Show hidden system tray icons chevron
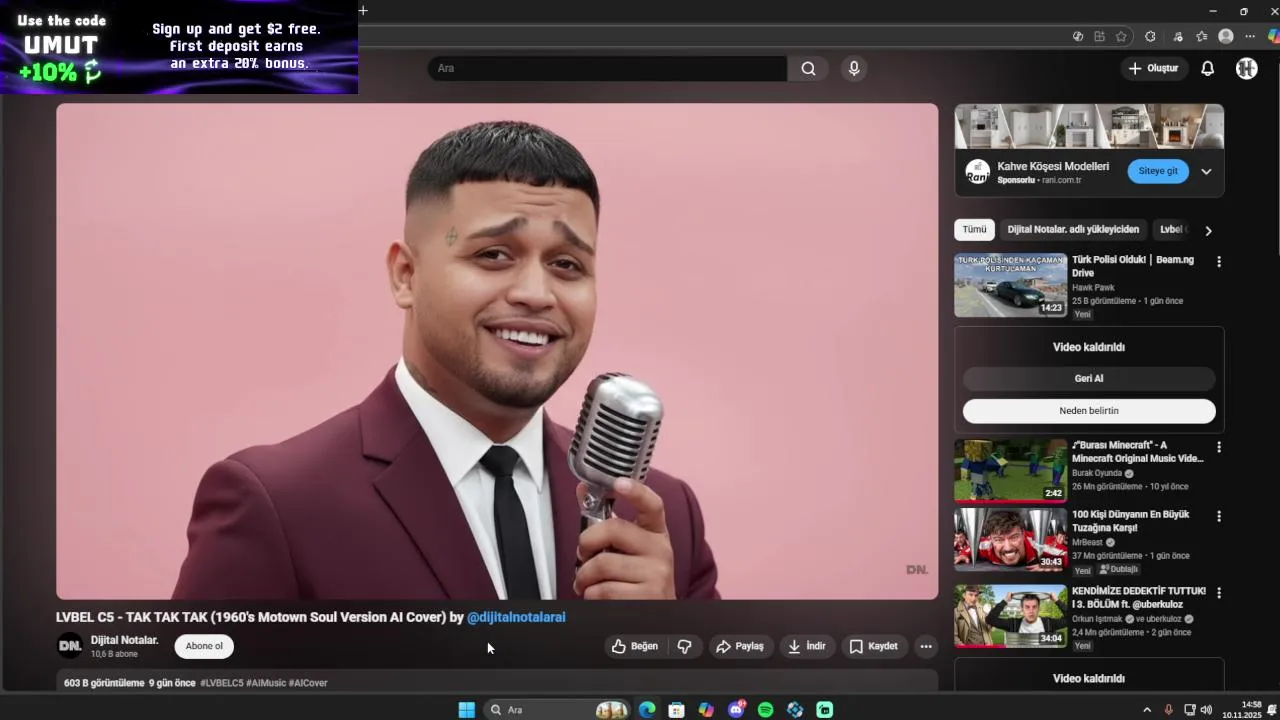 [1147, 710]
